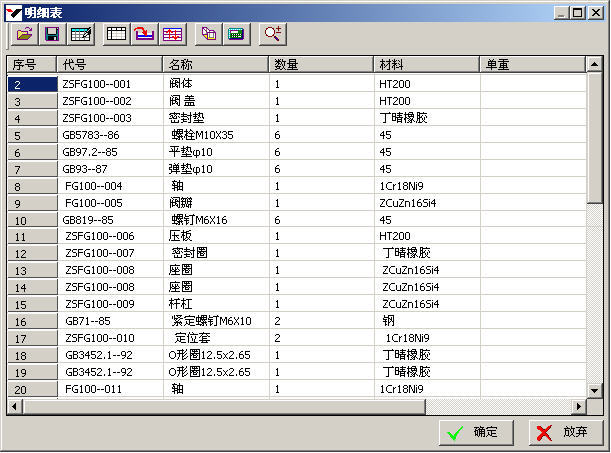Click the magnifier search icon
Viewport: 611px width, 453px height.
[273, 34]
